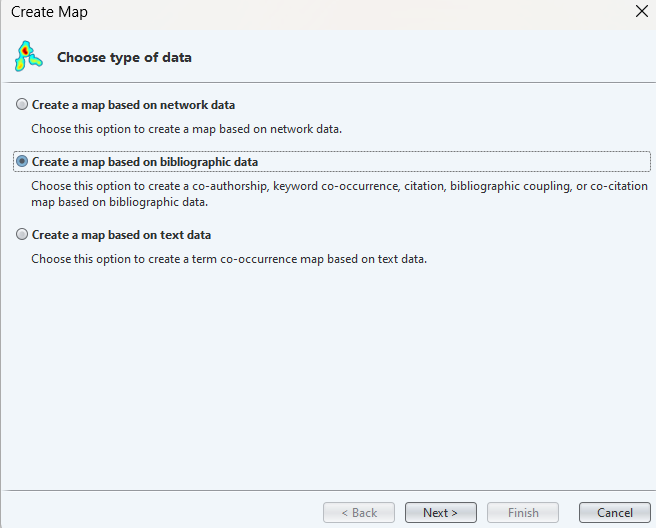Select the bibliographic data radio button
This screenshot has height=528, width=656.
[22, 161]
